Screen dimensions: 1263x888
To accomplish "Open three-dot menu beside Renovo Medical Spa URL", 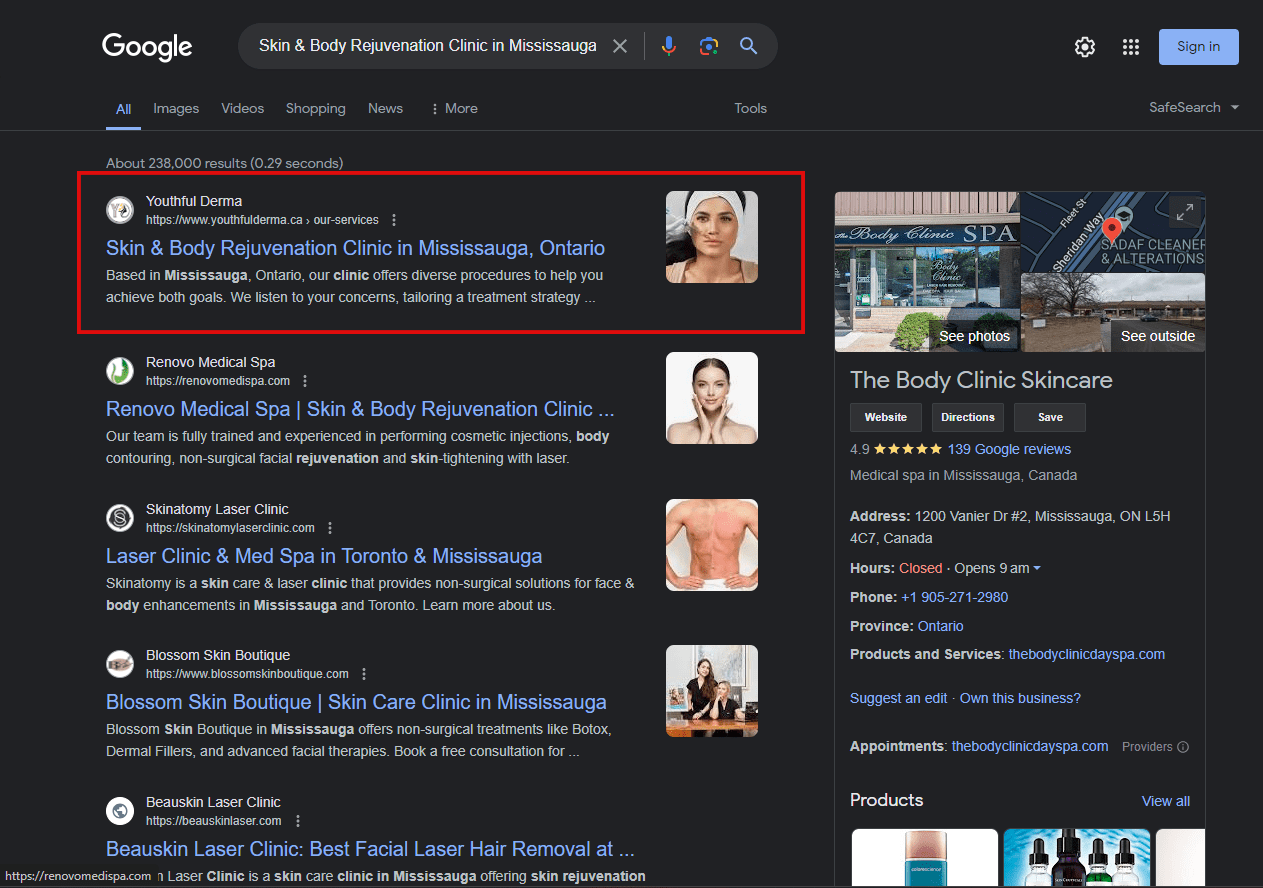I will click(305, 381).
